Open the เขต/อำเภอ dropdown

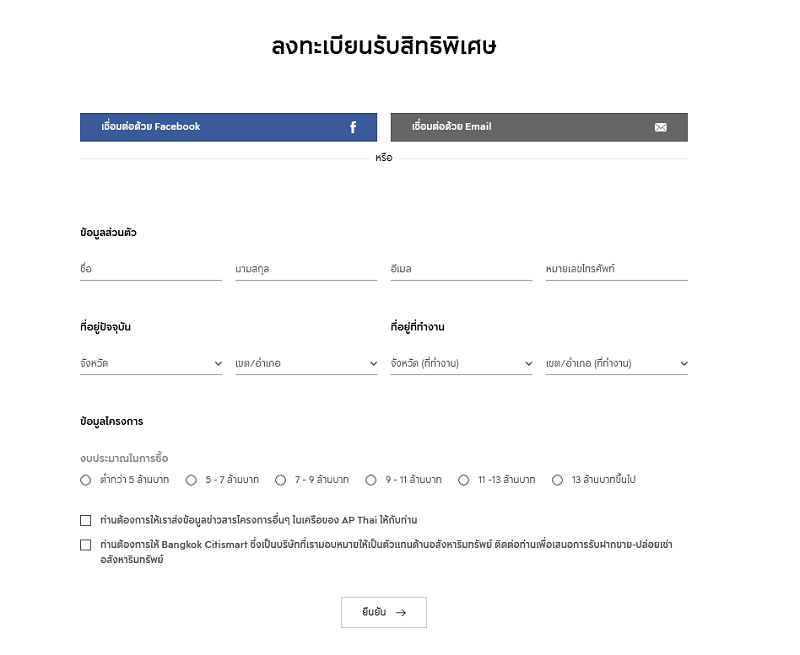coord(306,363)
